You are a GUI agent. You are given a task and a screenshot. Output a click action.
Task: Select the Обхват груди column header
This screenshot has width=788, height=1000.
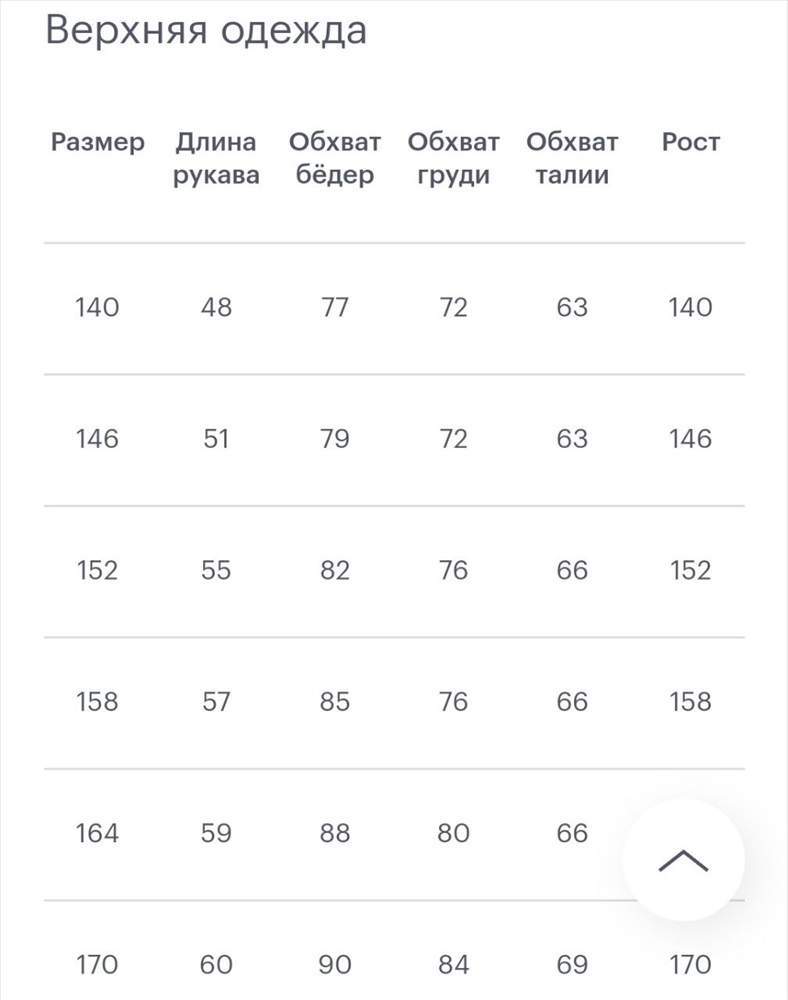(x=453, y=158)
